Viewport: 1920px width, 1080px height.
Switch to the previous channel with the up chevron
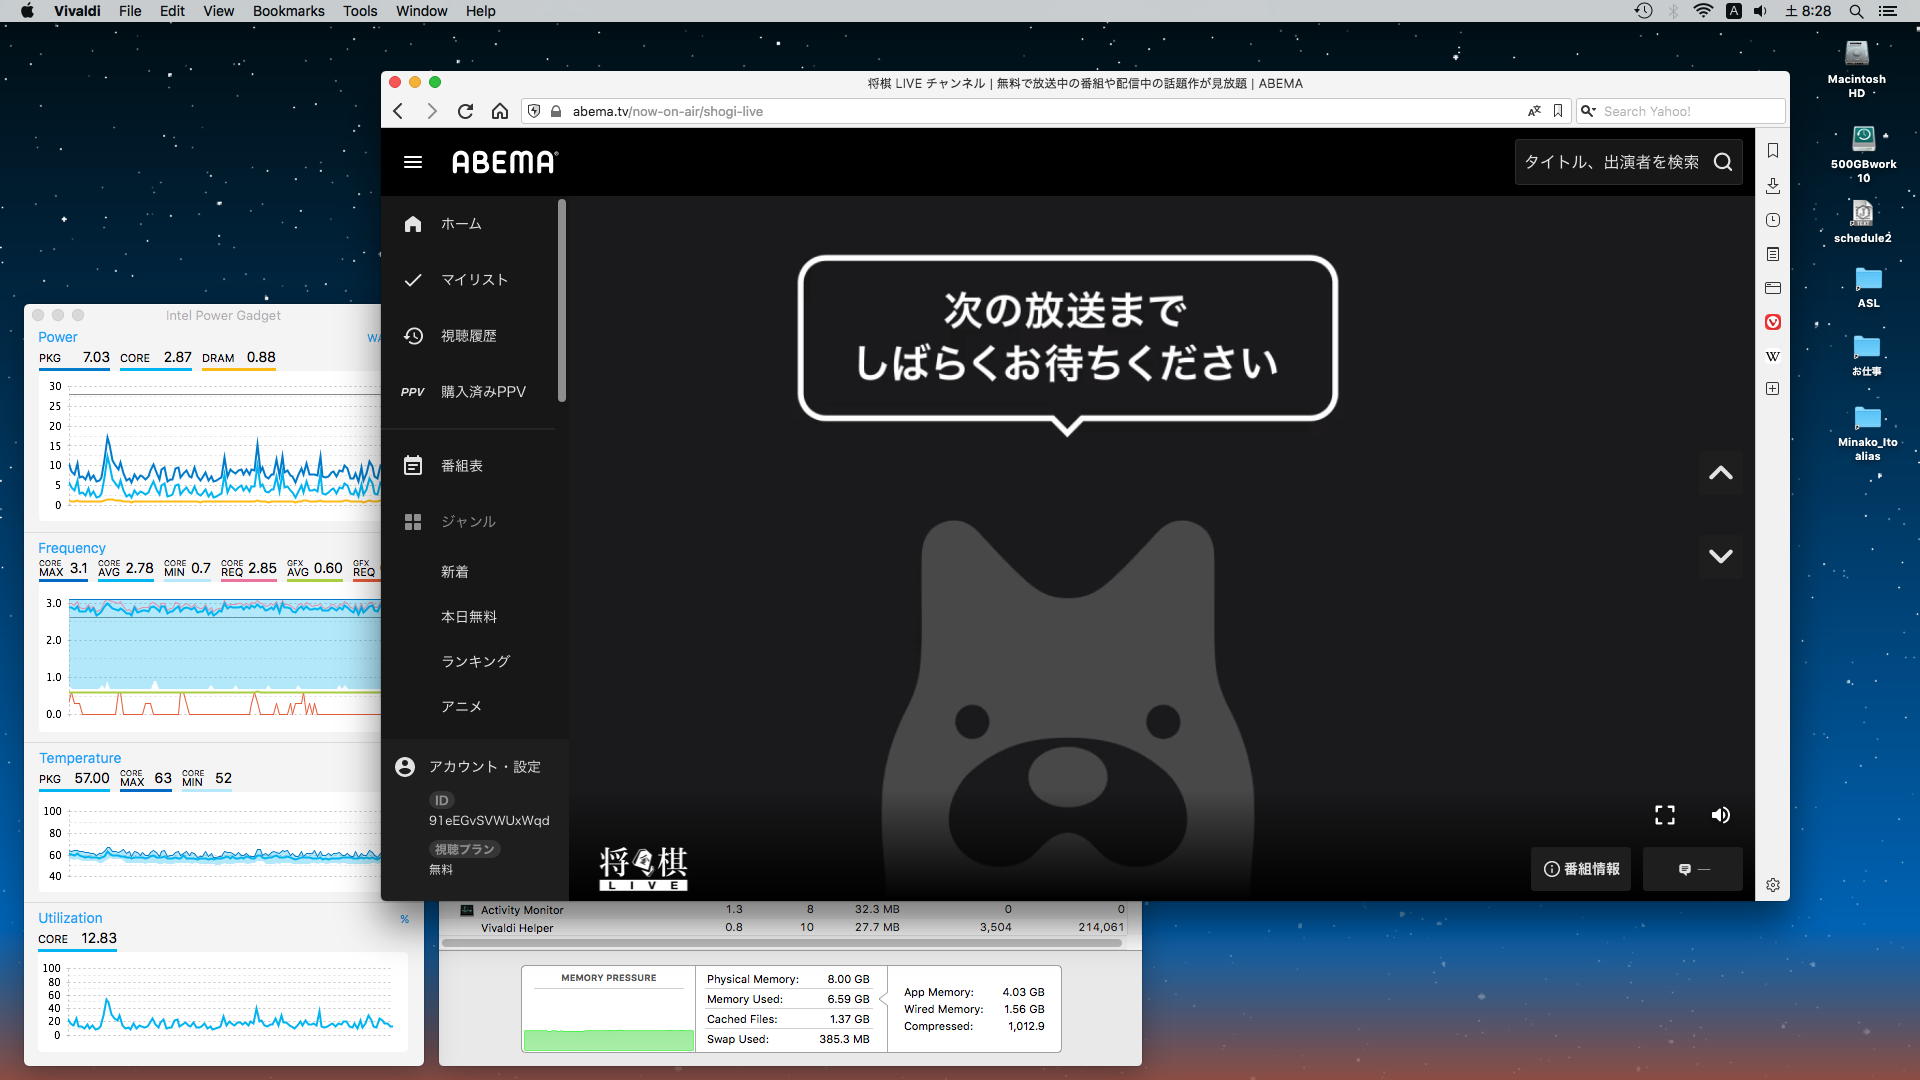(1720, 473)
